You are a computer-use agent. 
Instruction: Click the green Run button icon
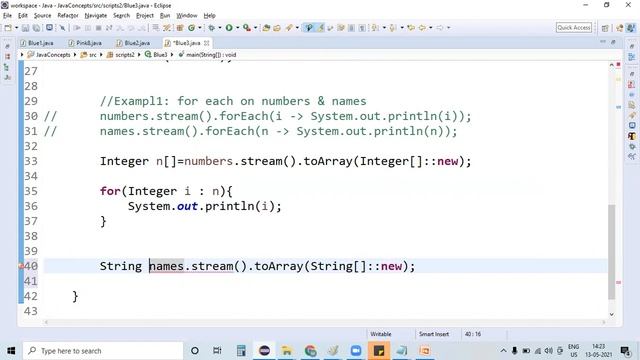(x=229, y=28)
